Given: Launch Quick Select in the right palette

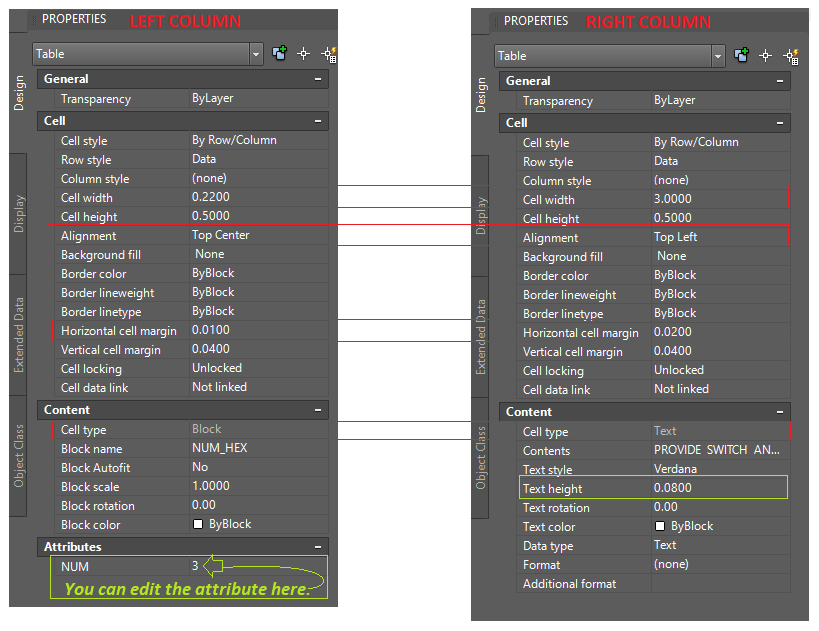Looking at the screenshot, I should [790, 54].
